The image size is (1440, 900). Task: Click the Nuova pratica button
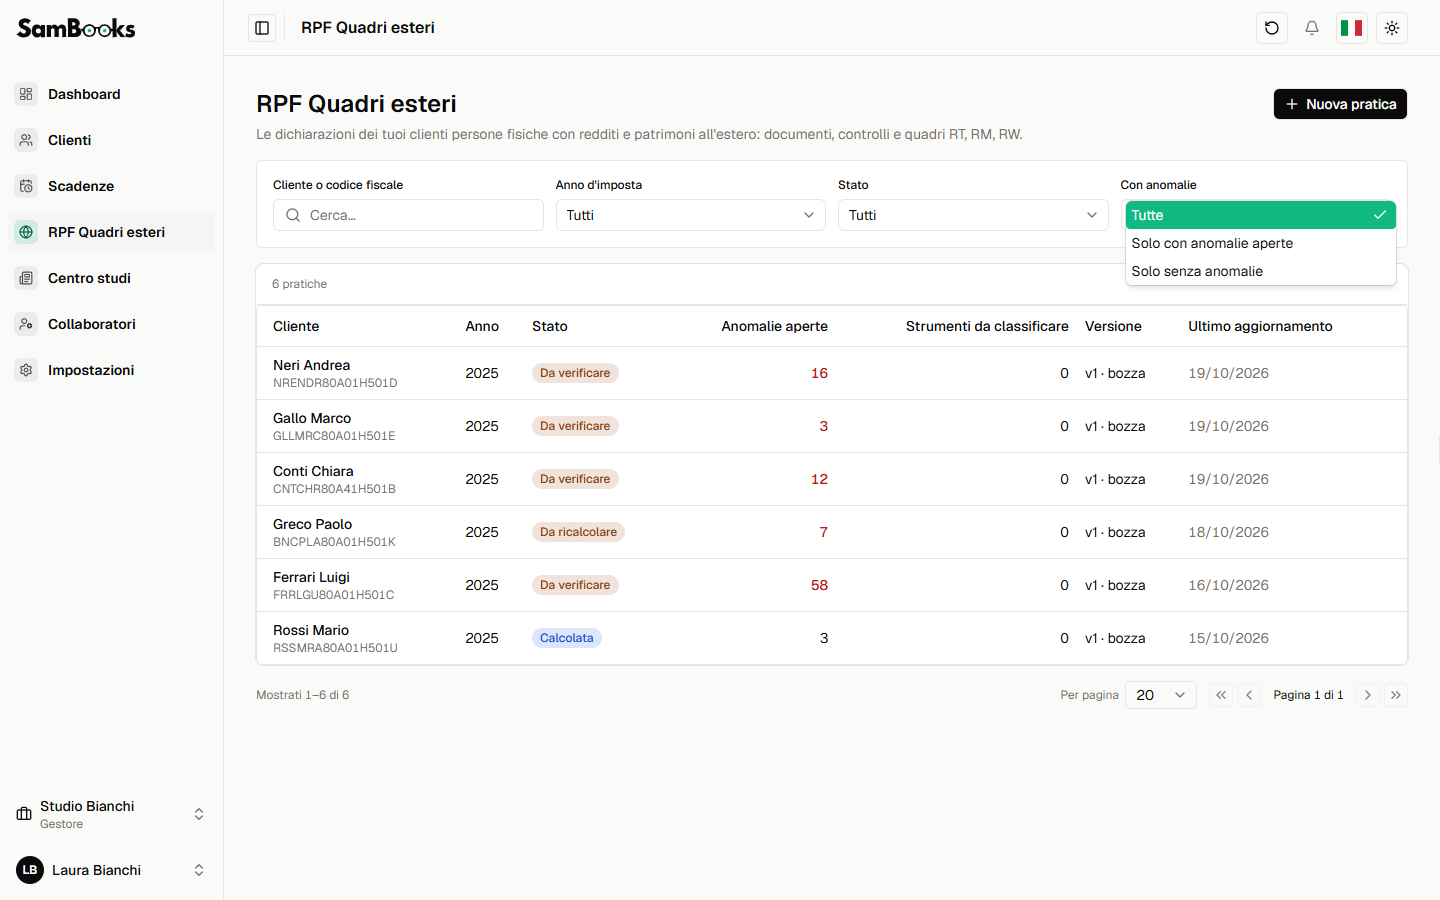pos(1340,104)
